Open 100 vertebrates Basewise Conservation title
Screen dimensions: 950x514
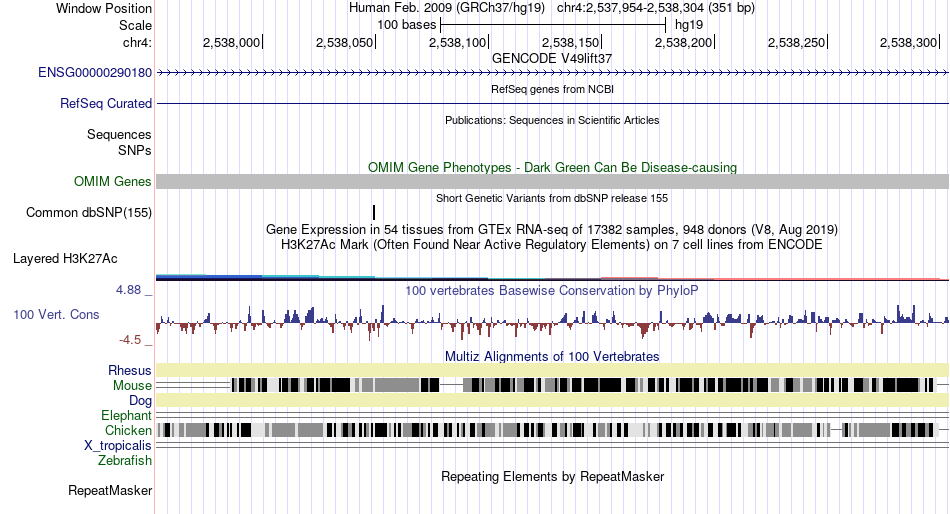click(x=552, y=290)
